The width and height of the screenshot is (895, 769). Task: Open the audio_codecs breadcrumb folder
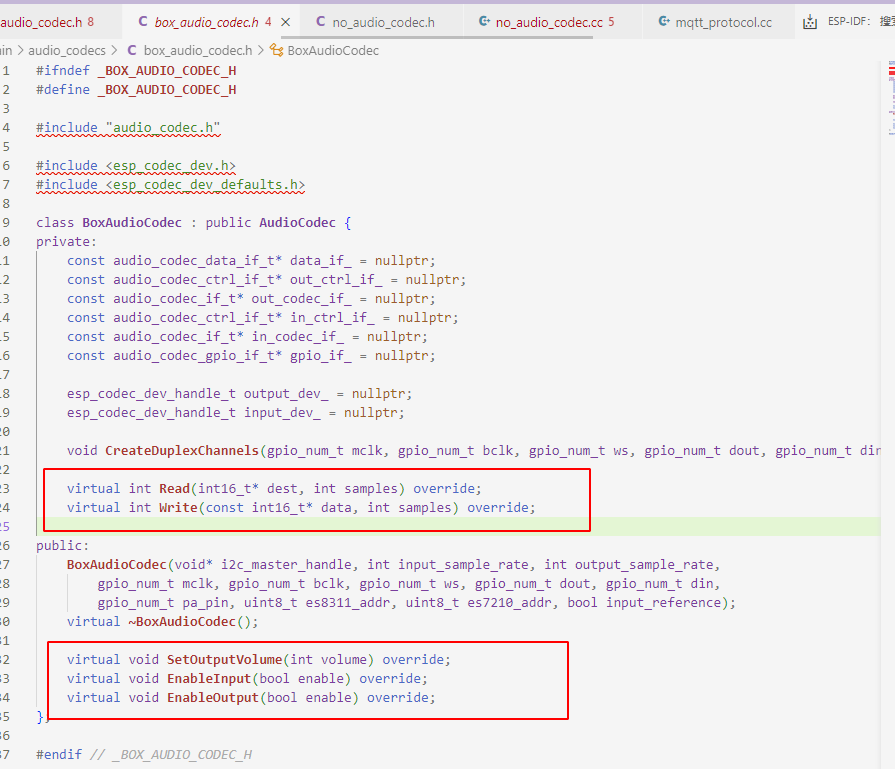(67, 50)
